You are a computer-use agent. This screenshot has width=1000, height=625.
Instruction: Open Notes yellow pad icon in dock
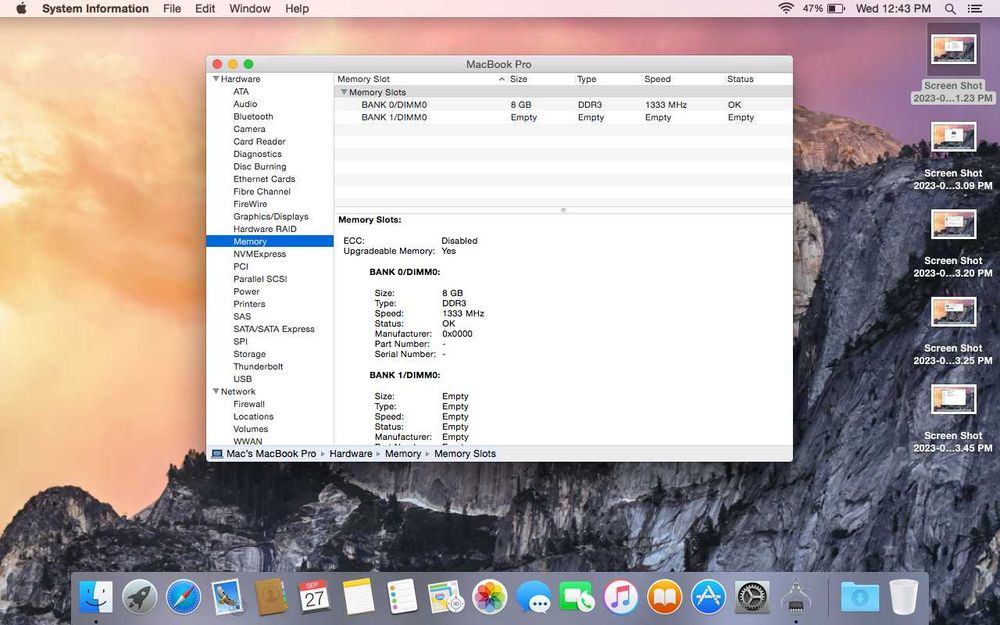(x=358, y=598)
